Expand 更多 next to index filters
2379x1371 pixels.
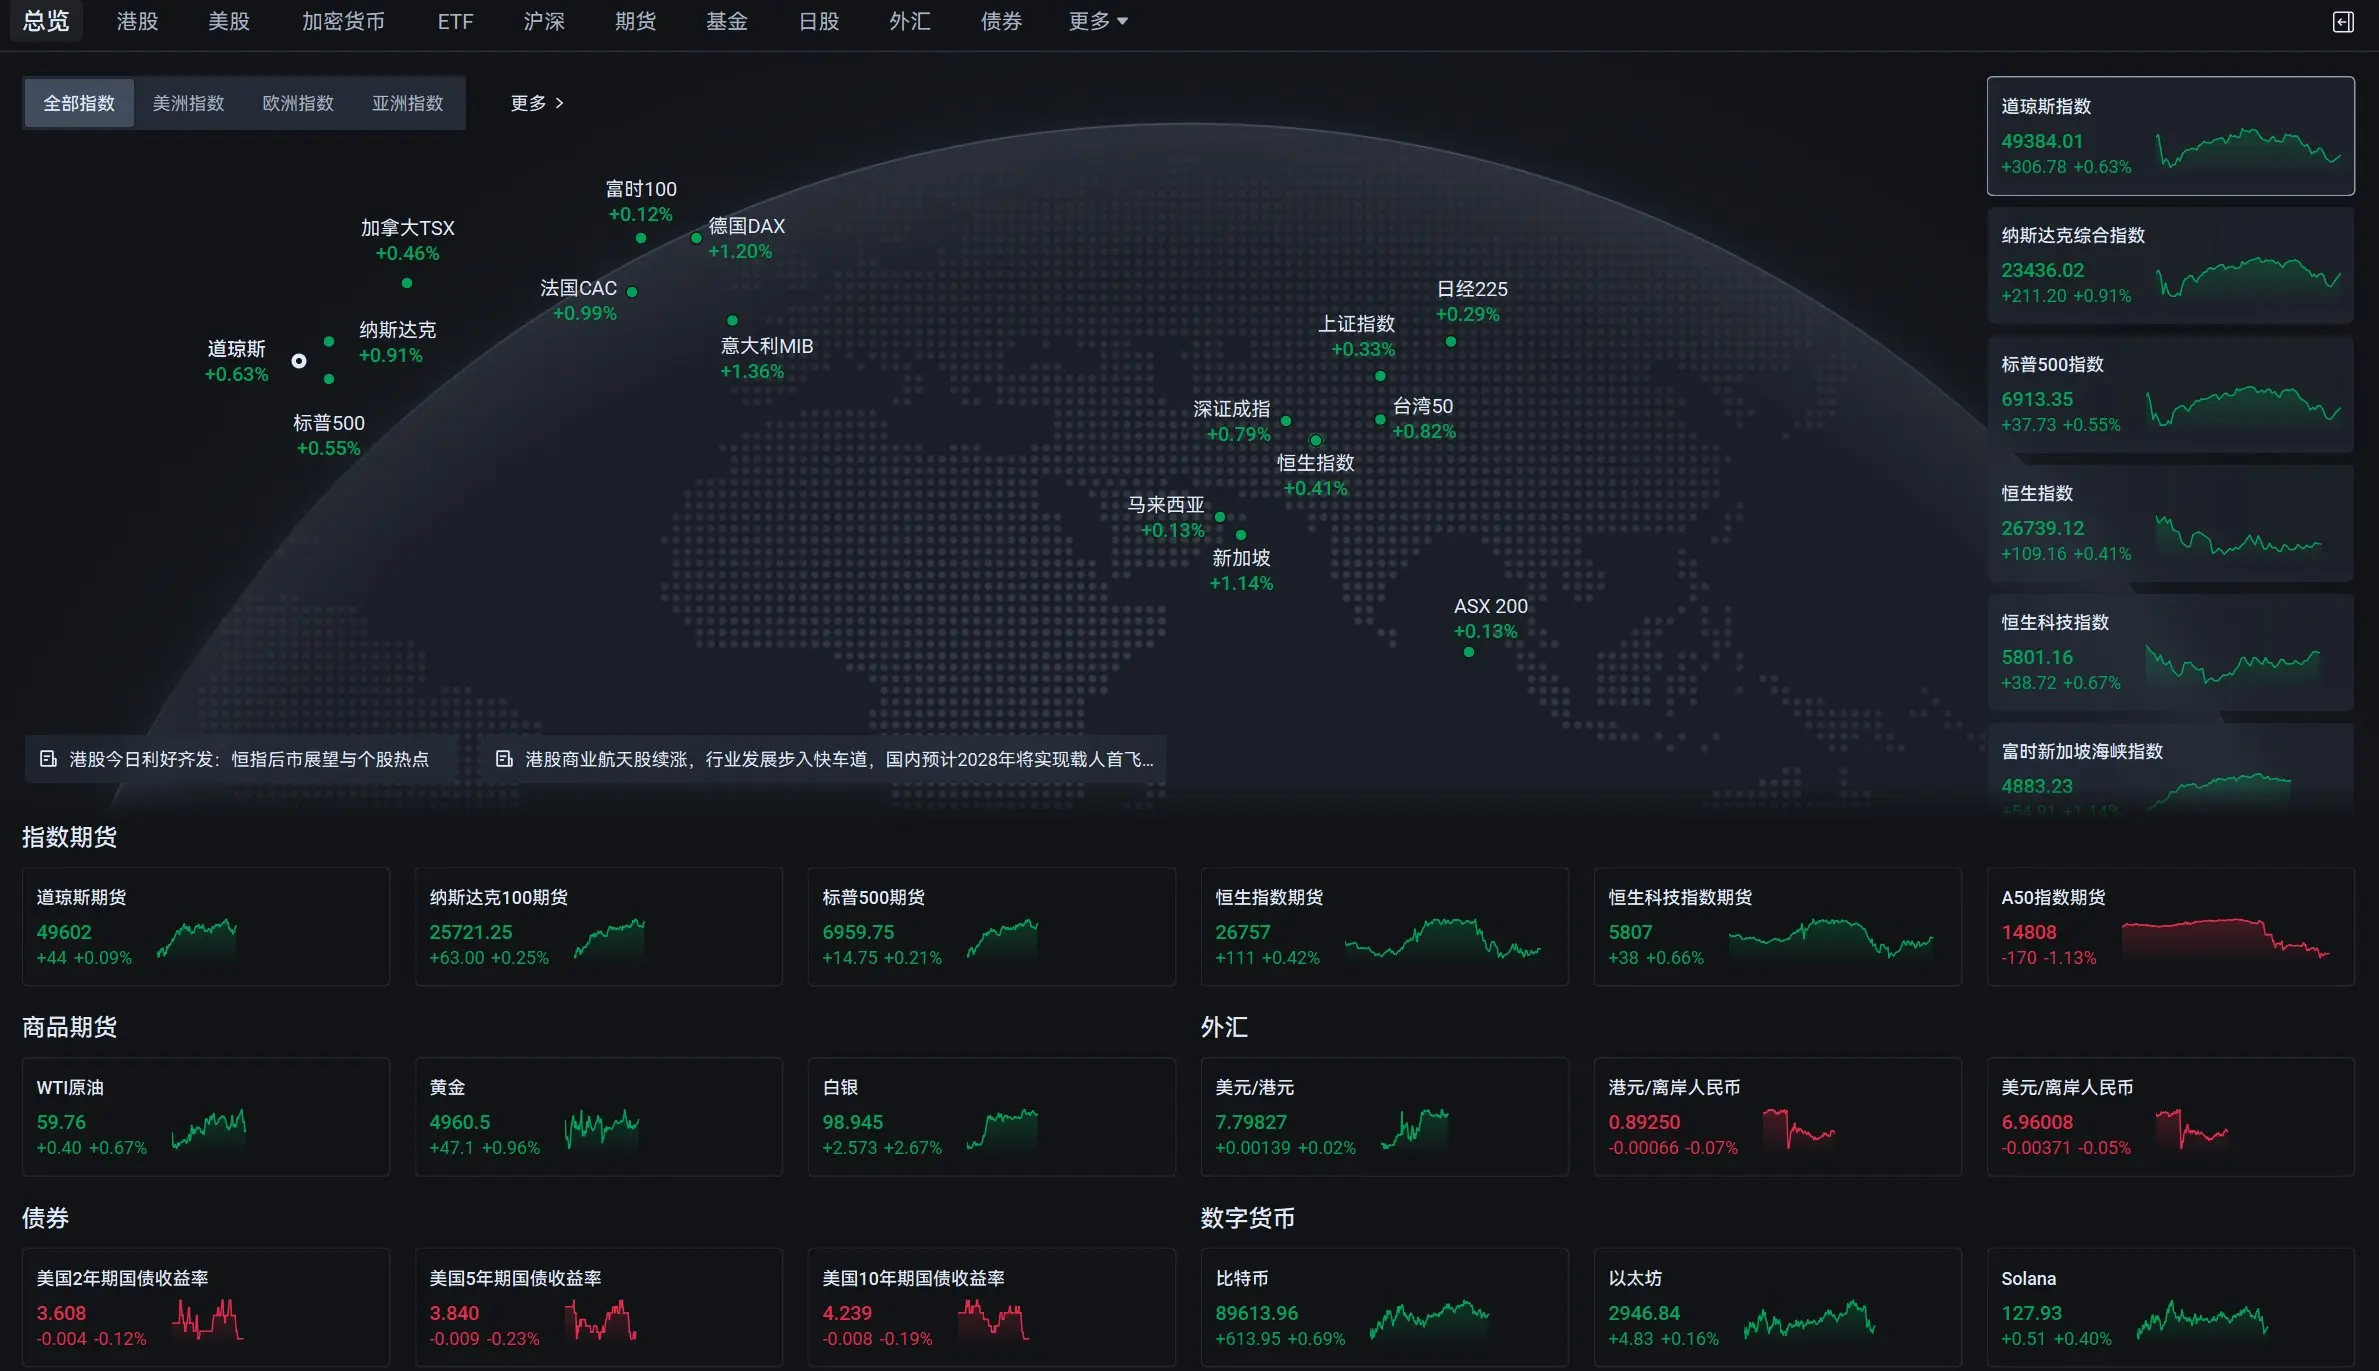[537, 103]
